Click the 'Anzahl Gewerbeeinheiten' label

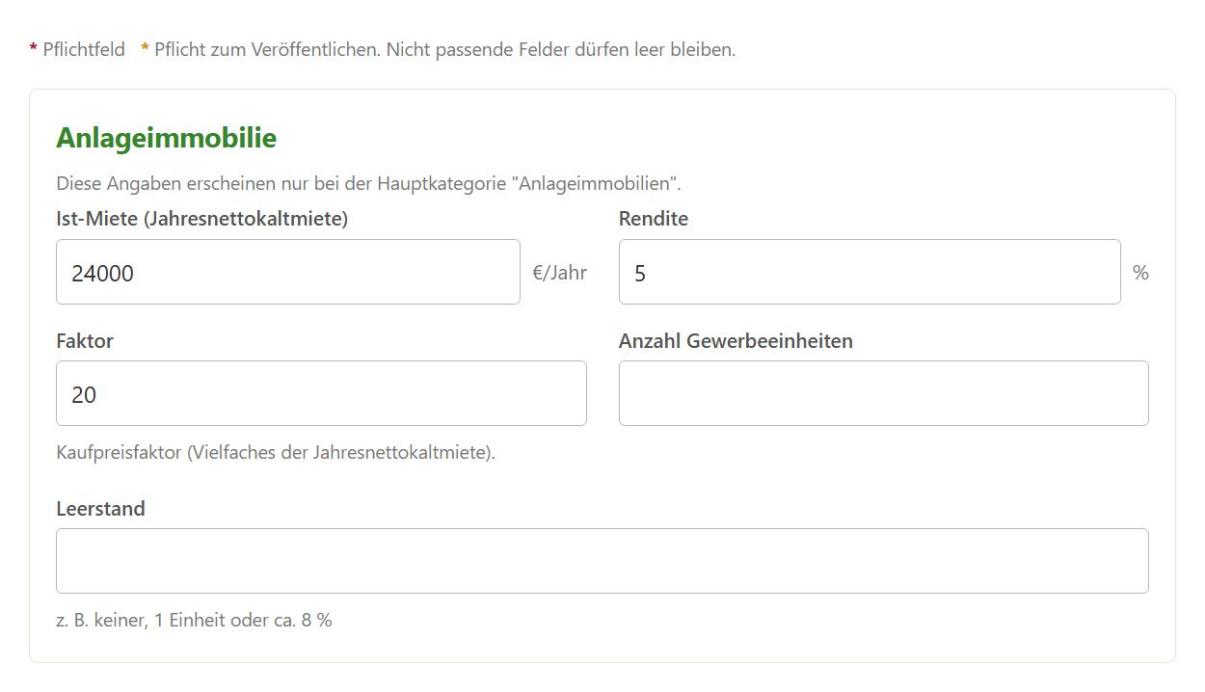point(736,341)
